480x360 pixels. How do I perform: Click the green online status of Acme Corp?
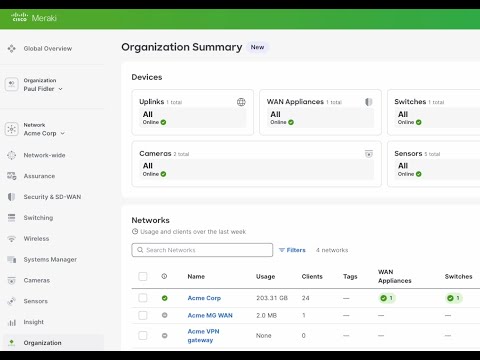point(165,298)
